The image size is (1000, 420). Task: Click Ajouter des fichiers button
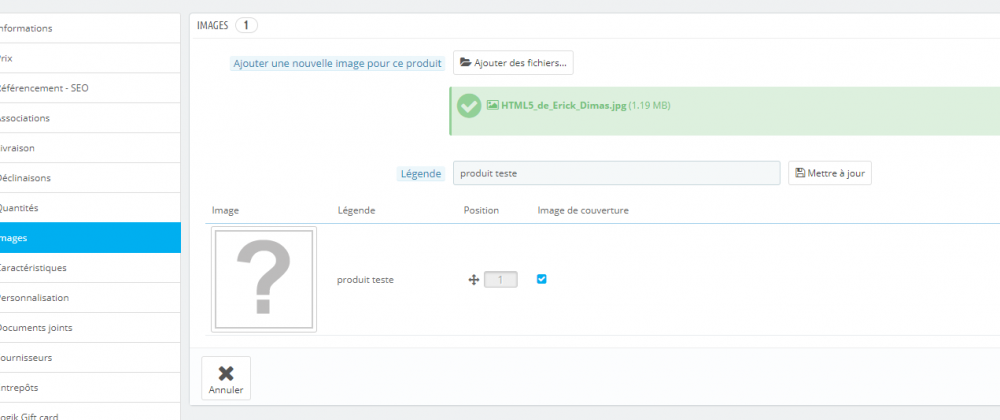point(513,62)
